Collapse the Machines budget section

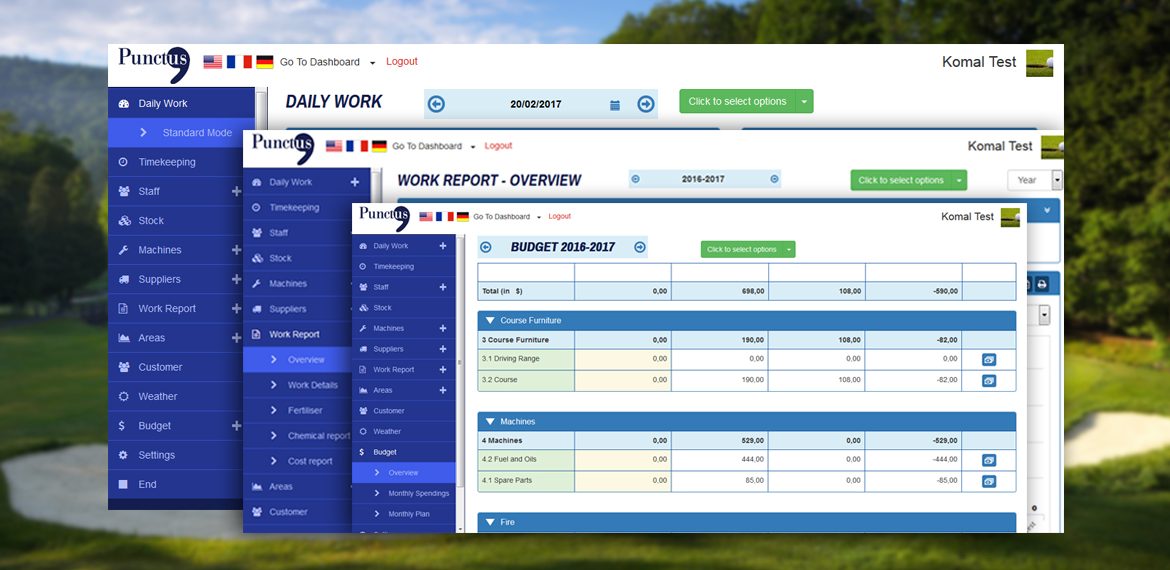(x=490, y=422)
